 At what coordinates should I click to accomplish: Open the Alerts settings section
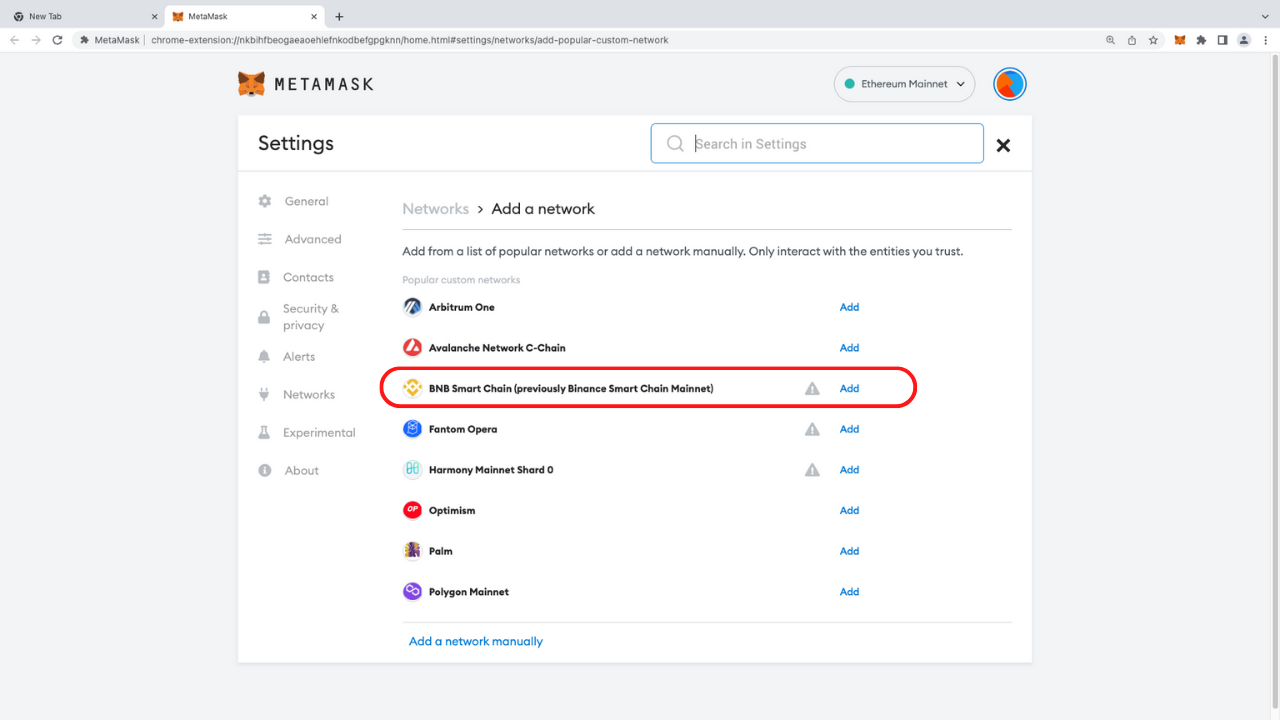pos(299,356)
